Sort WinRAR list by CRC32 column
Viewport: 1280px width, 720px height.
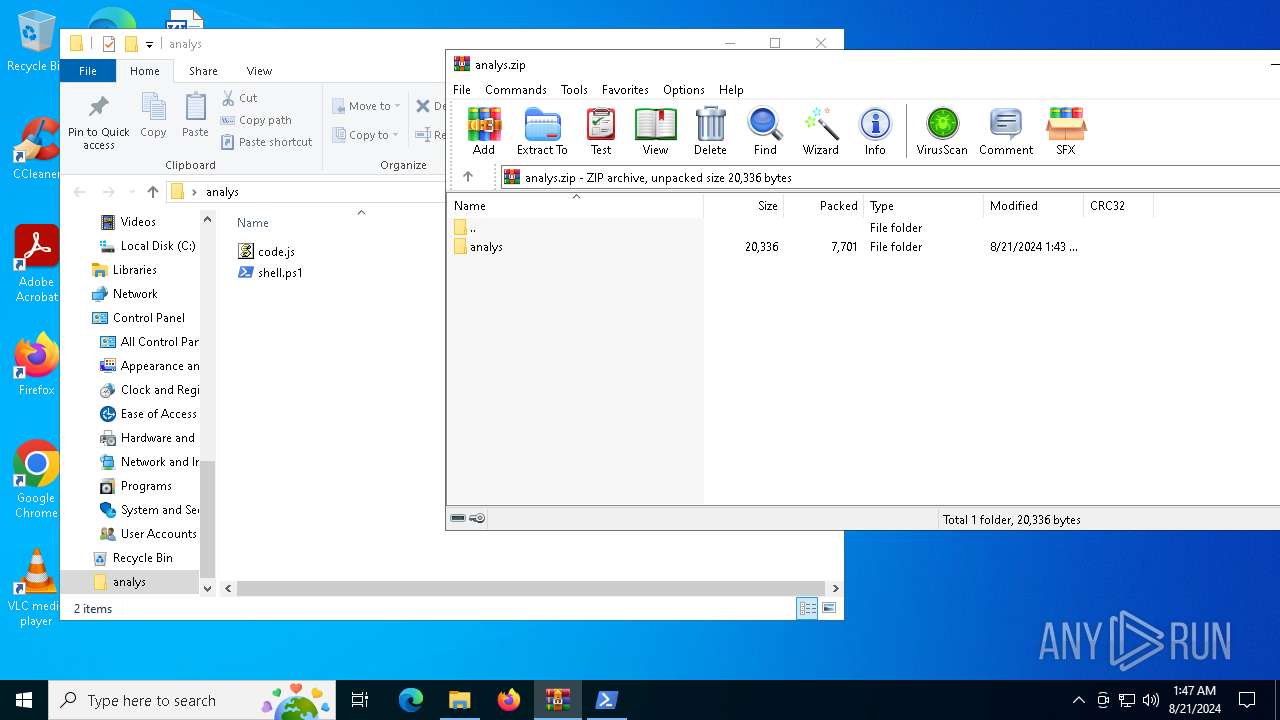tap(1118, 206)
